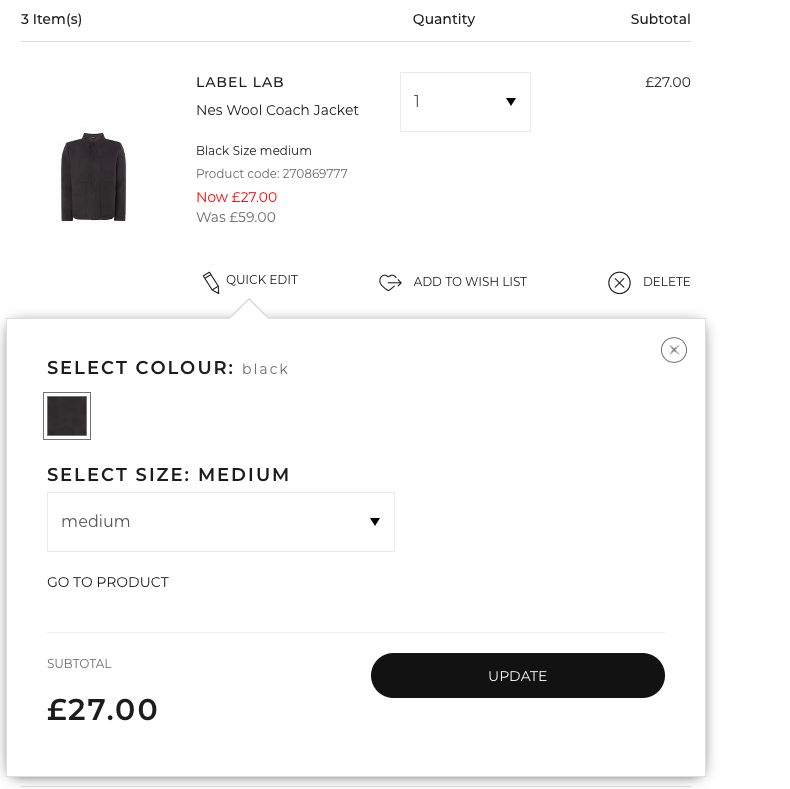Image resolution: width=790 pixels, height=789 pixels.
Task: Click the Quantity column header
Action: 443,19
